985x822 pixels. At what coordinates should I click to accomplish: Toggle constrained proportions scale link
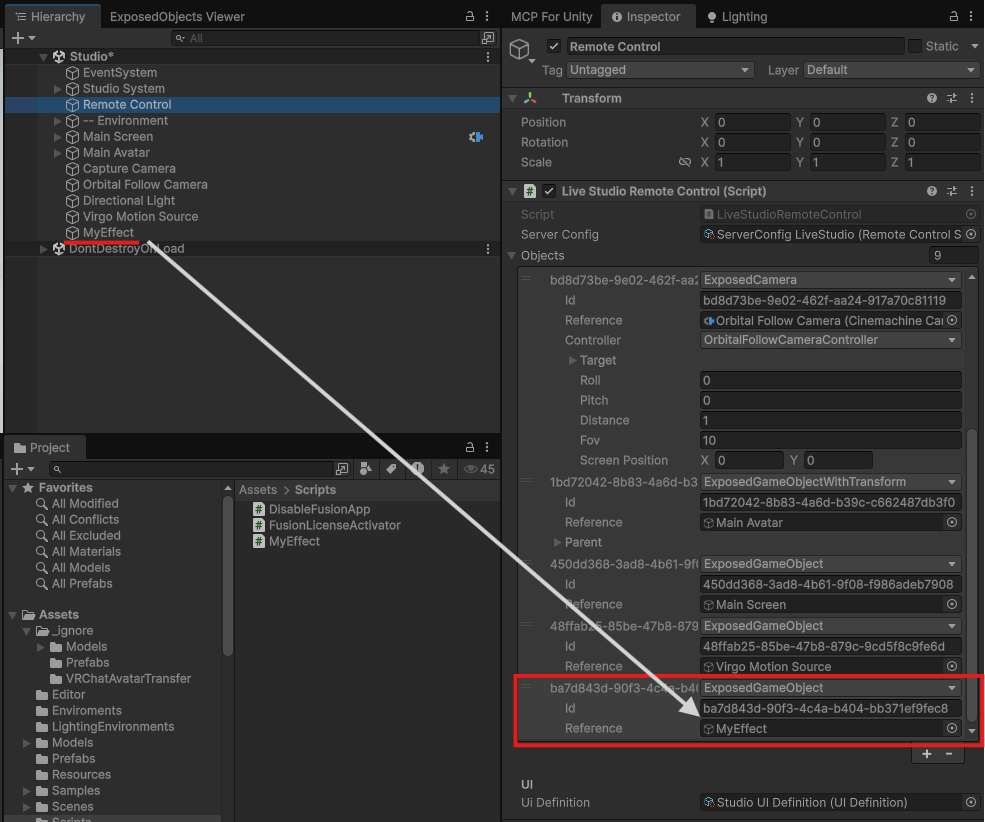coord(685,162)
